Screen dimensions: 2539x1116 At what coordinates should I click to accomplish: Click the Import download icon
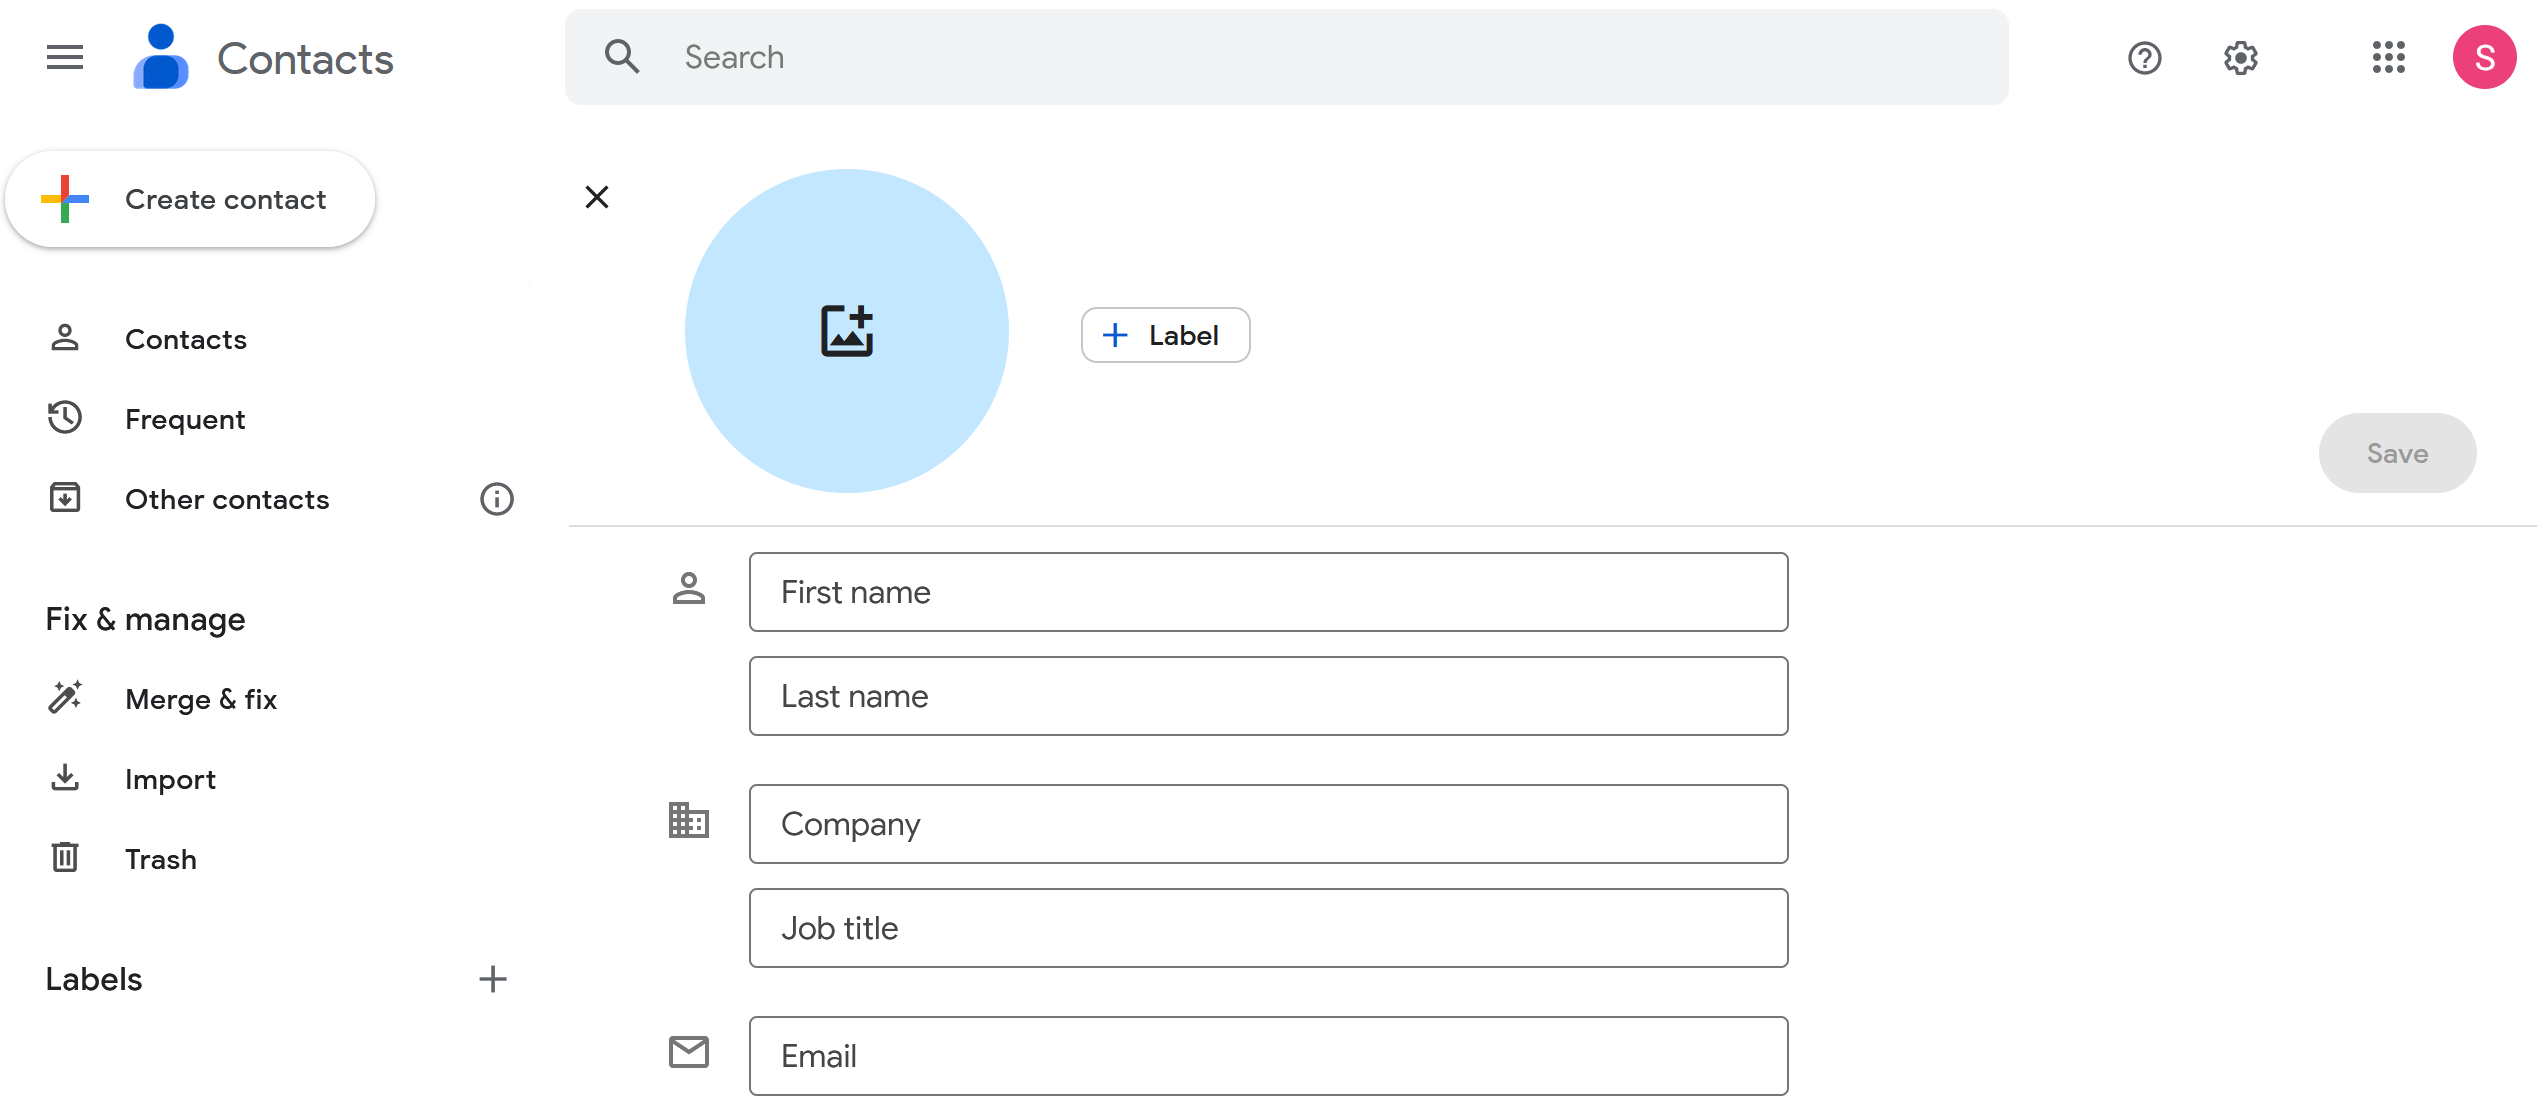point(64,778)
